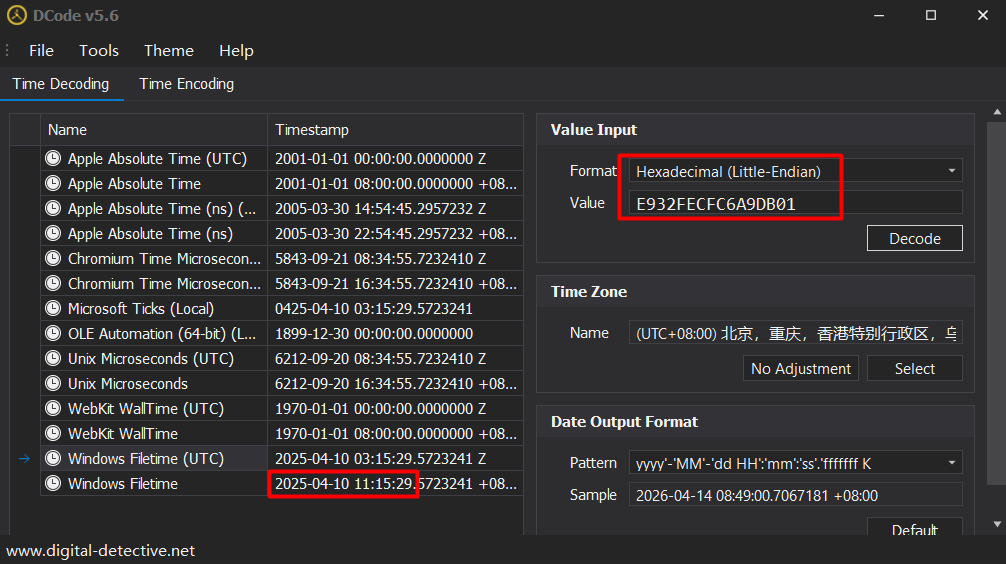This screenshot has width=1006, height=564.
Task: Open the Tools menu
Action: 99,51
